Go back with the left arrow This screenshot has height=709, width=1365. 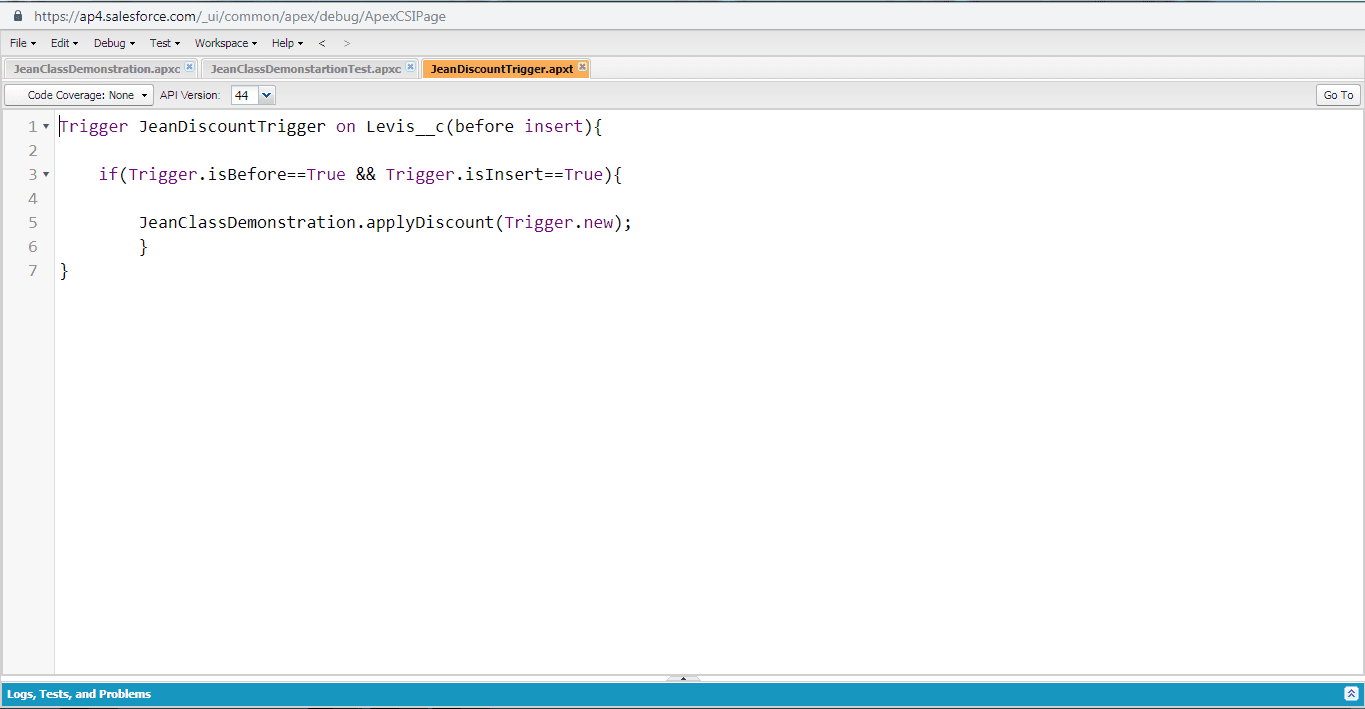coord(322,43)
